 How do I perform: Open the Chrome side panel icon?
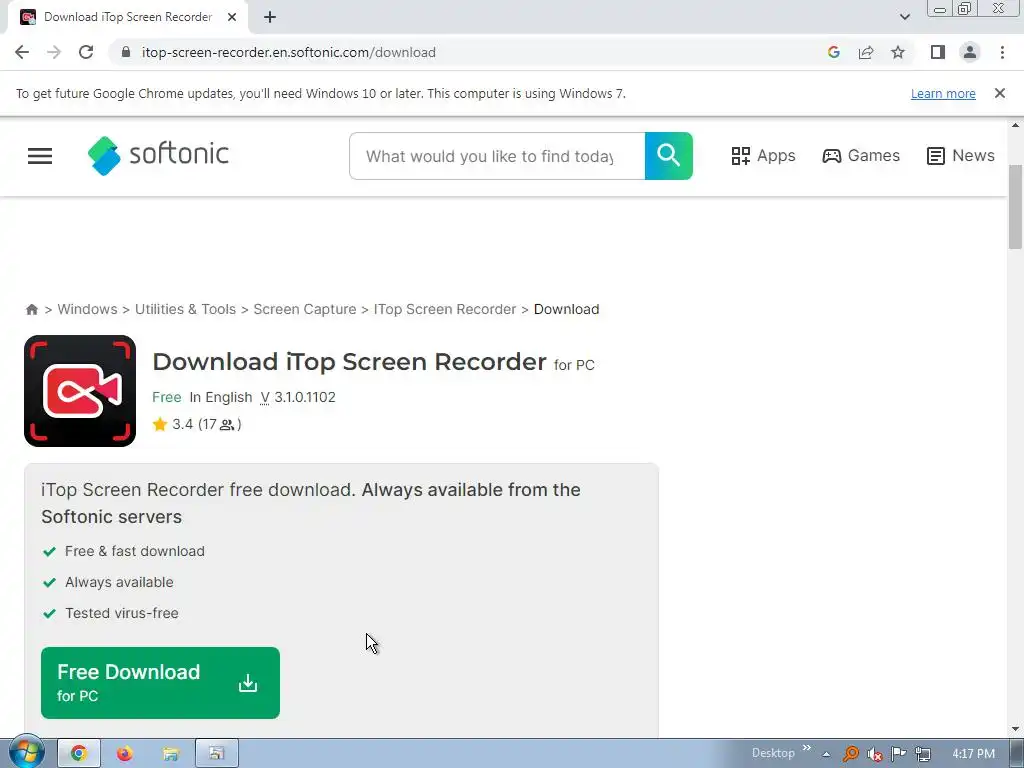938,52
